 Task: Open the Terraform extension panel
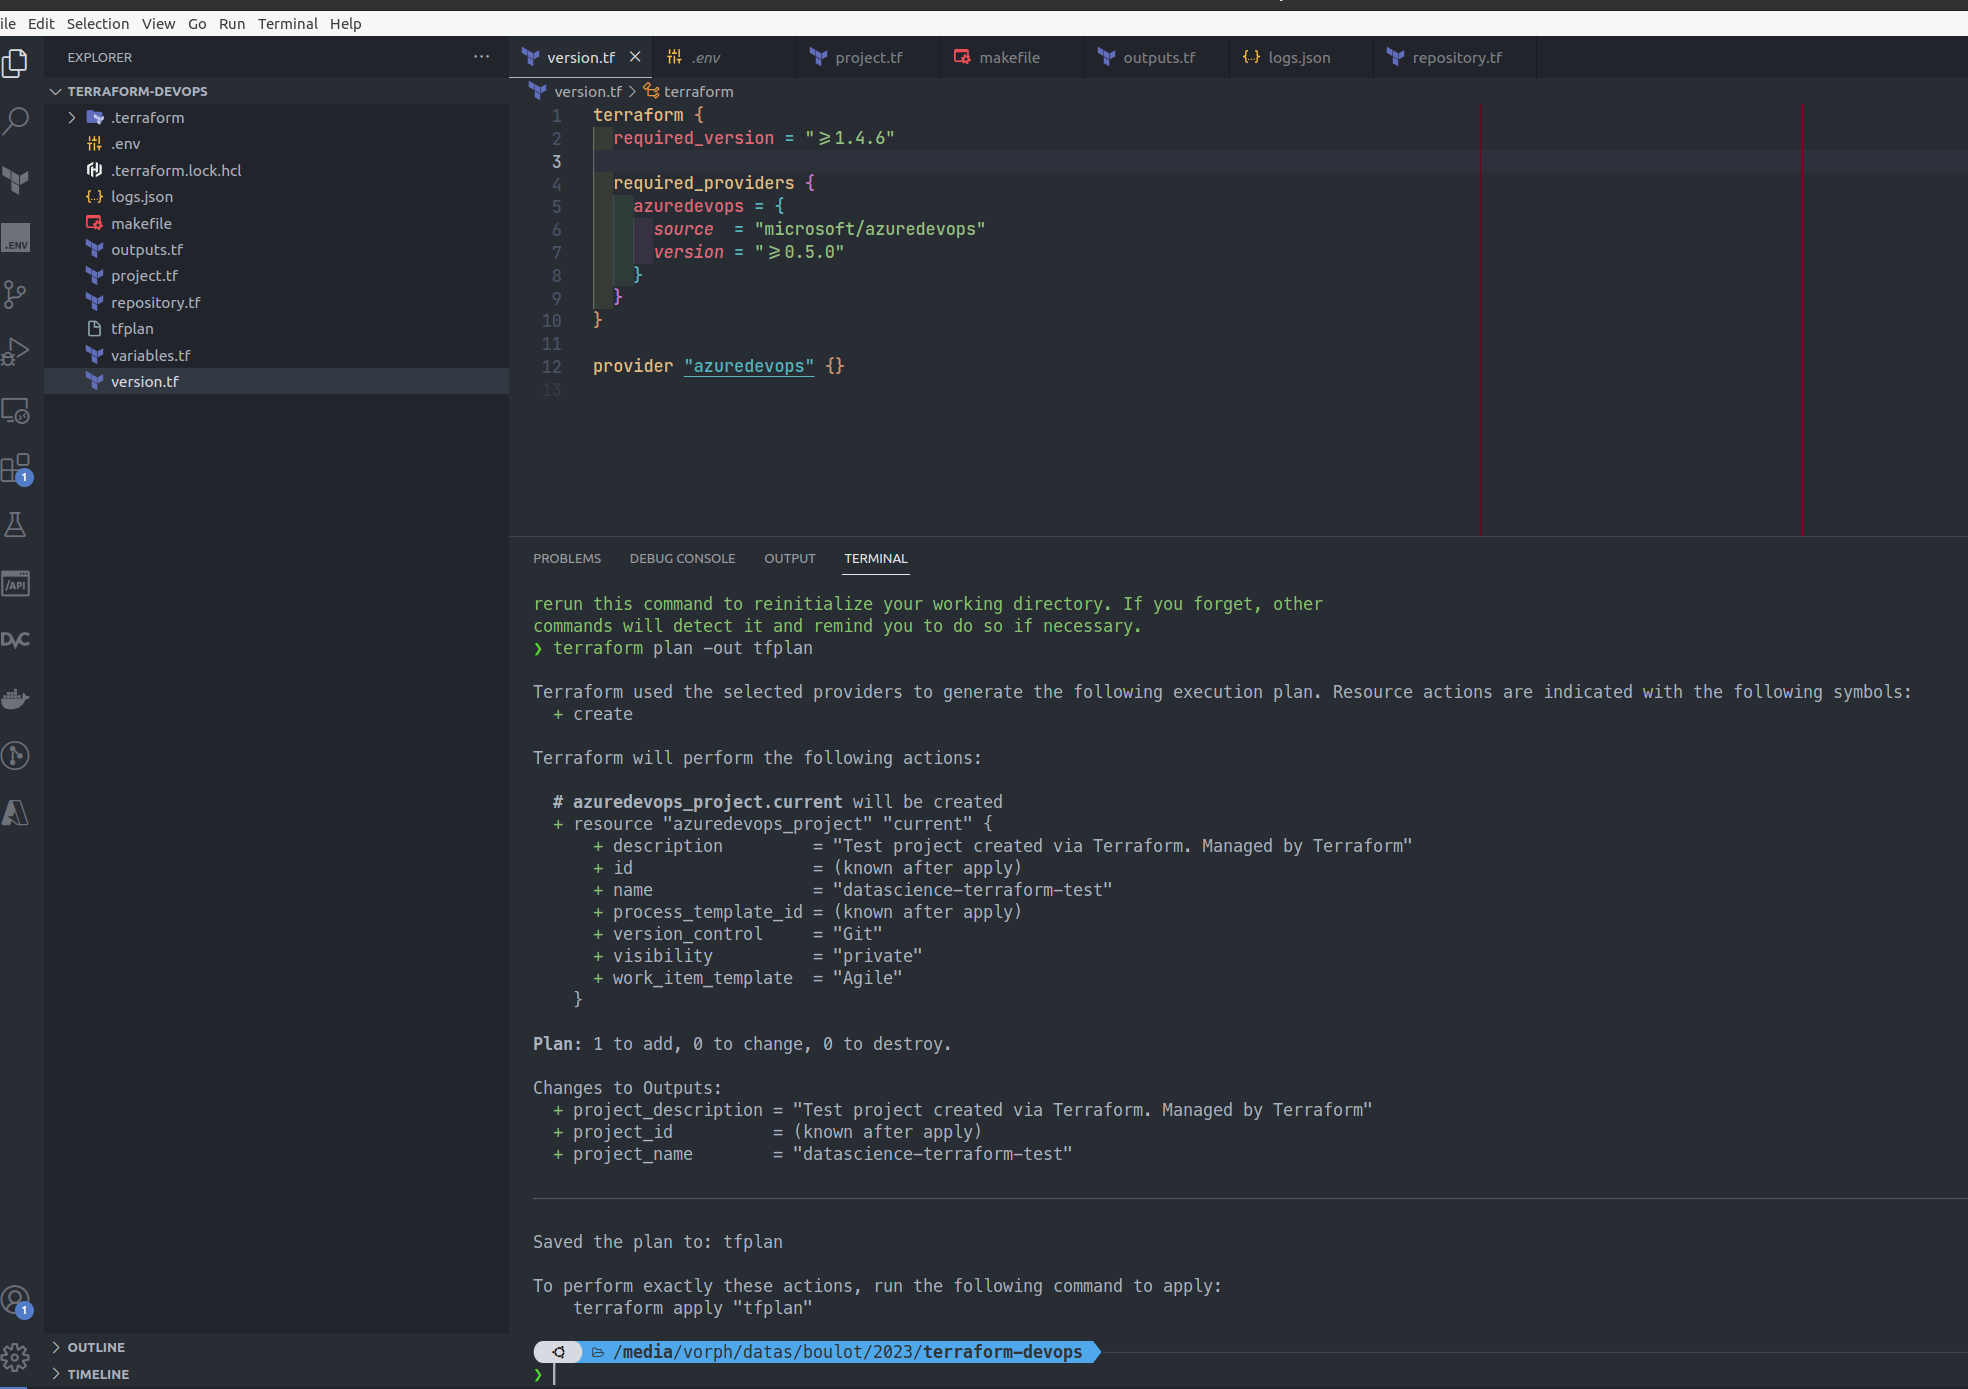point(16,181)
